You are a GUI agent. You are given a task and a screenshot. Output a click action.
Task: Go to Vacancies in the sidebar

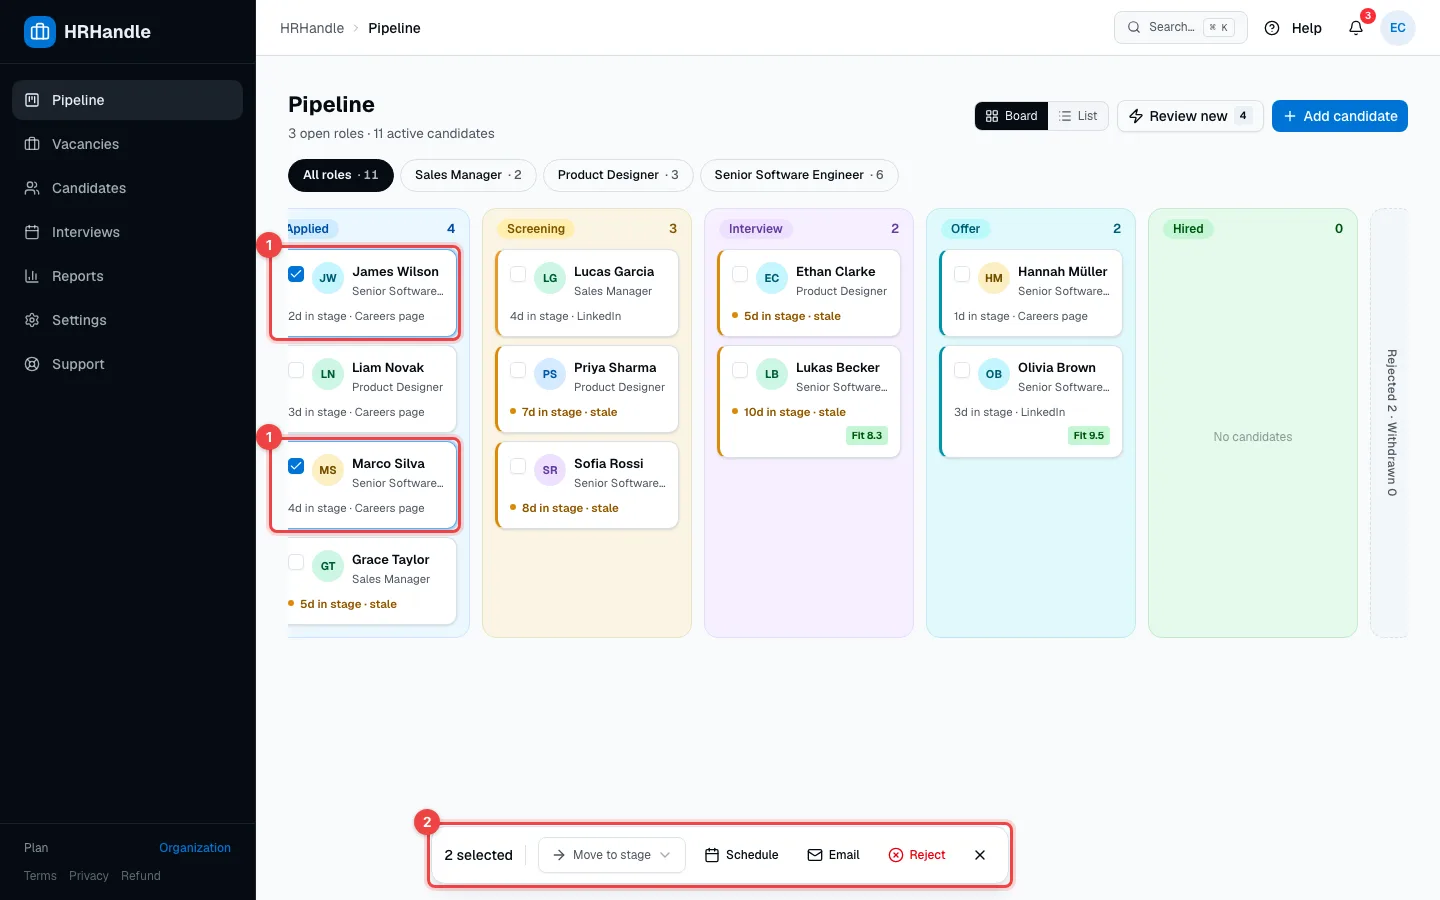tap(128, 144)
